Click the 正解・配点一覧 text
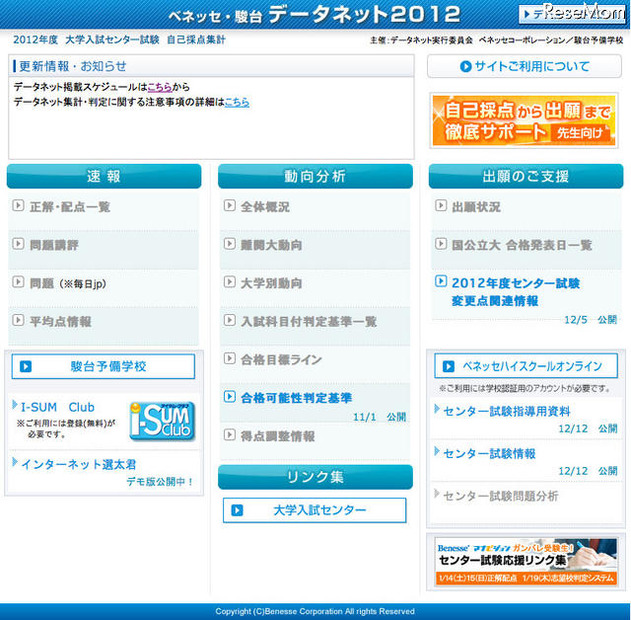The height and width of the screenshot is (620, 631). tap(70, 207)
